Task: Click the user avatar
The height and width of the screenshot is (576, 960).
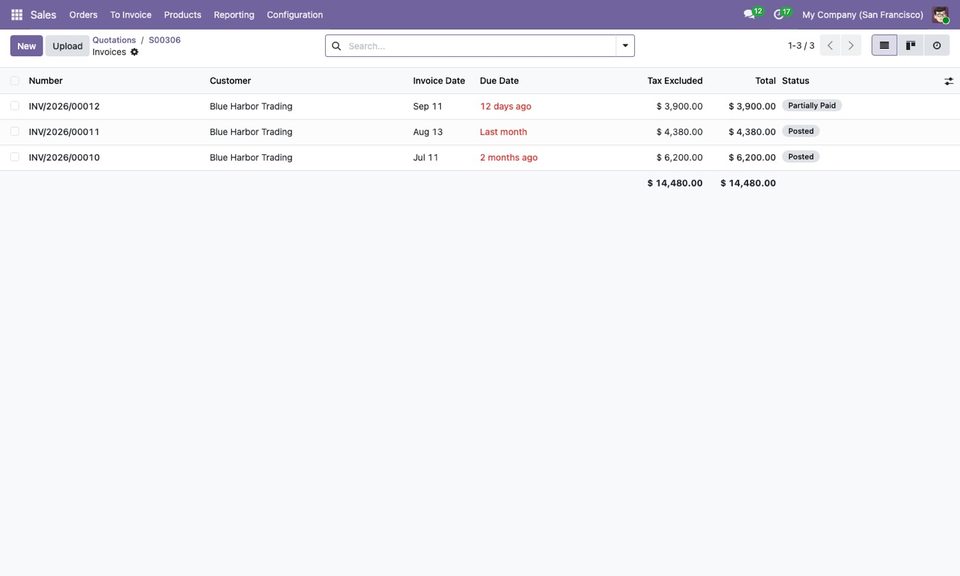Action: point(940,15)
